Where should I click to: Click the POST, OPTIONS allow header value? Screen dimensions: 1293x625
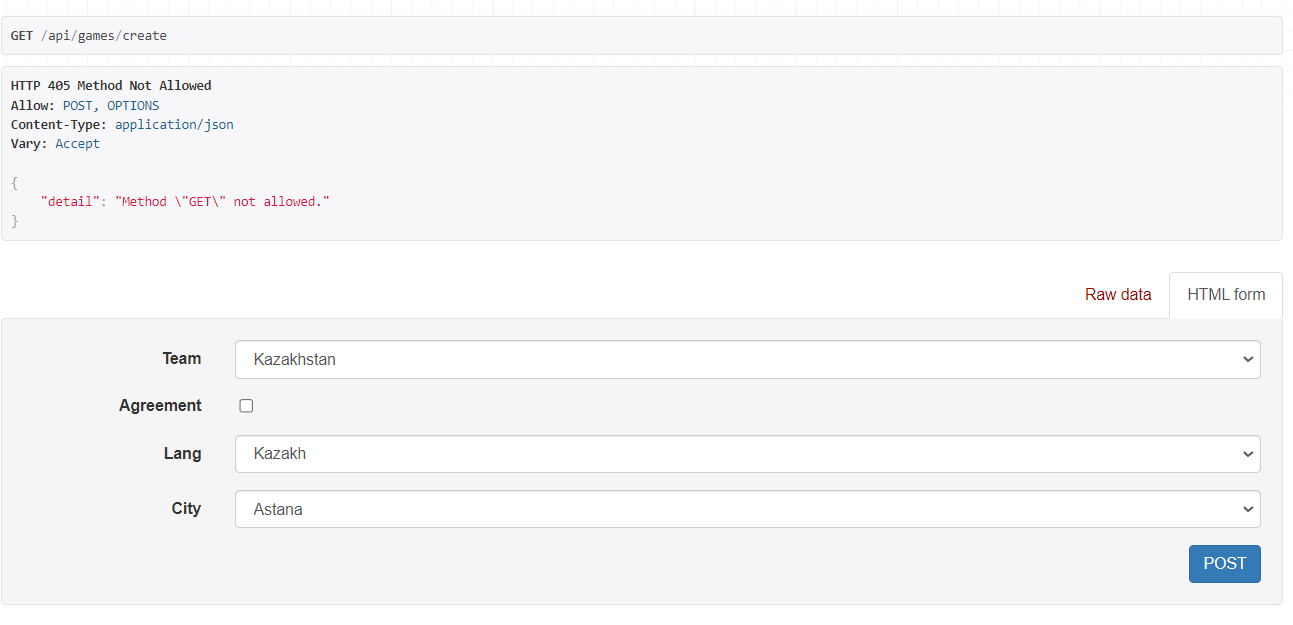pos(111,105)
